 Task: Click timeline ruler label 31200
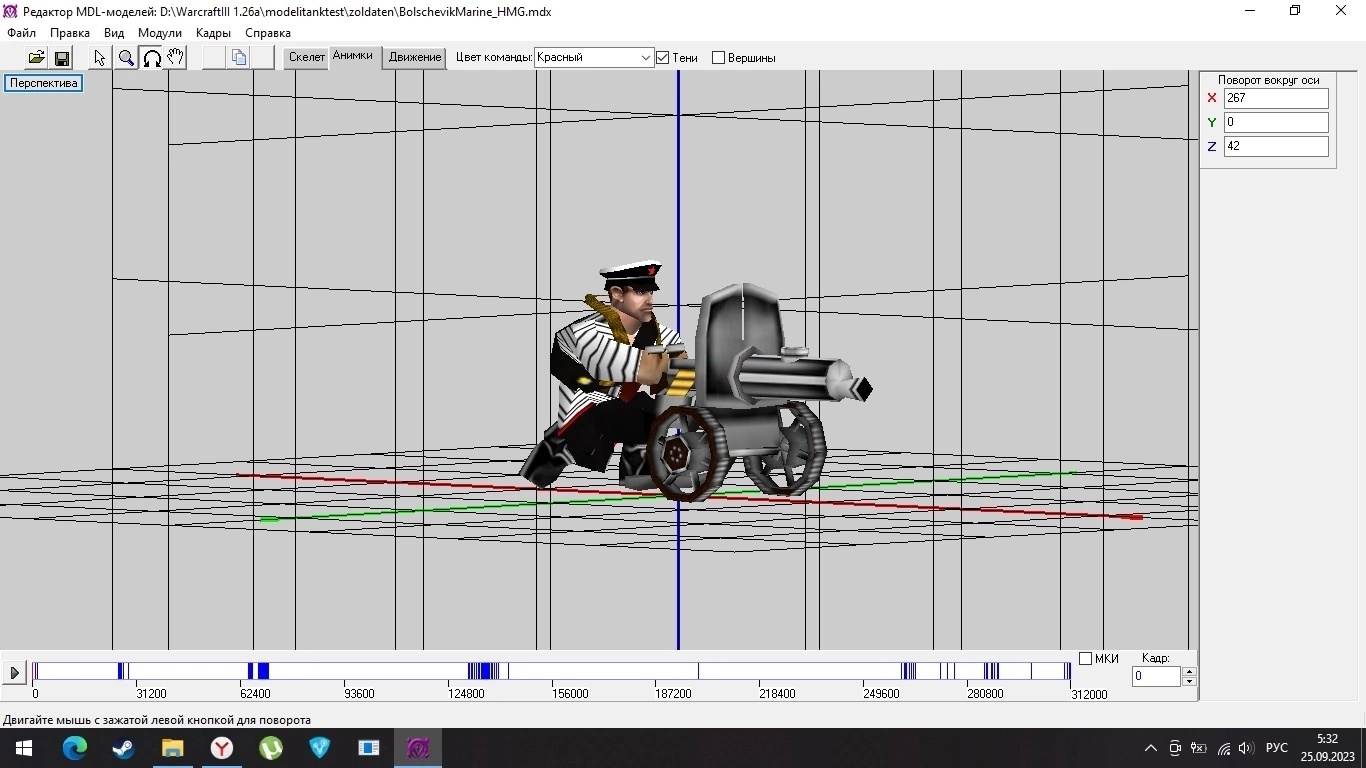(x=151, y=694)
